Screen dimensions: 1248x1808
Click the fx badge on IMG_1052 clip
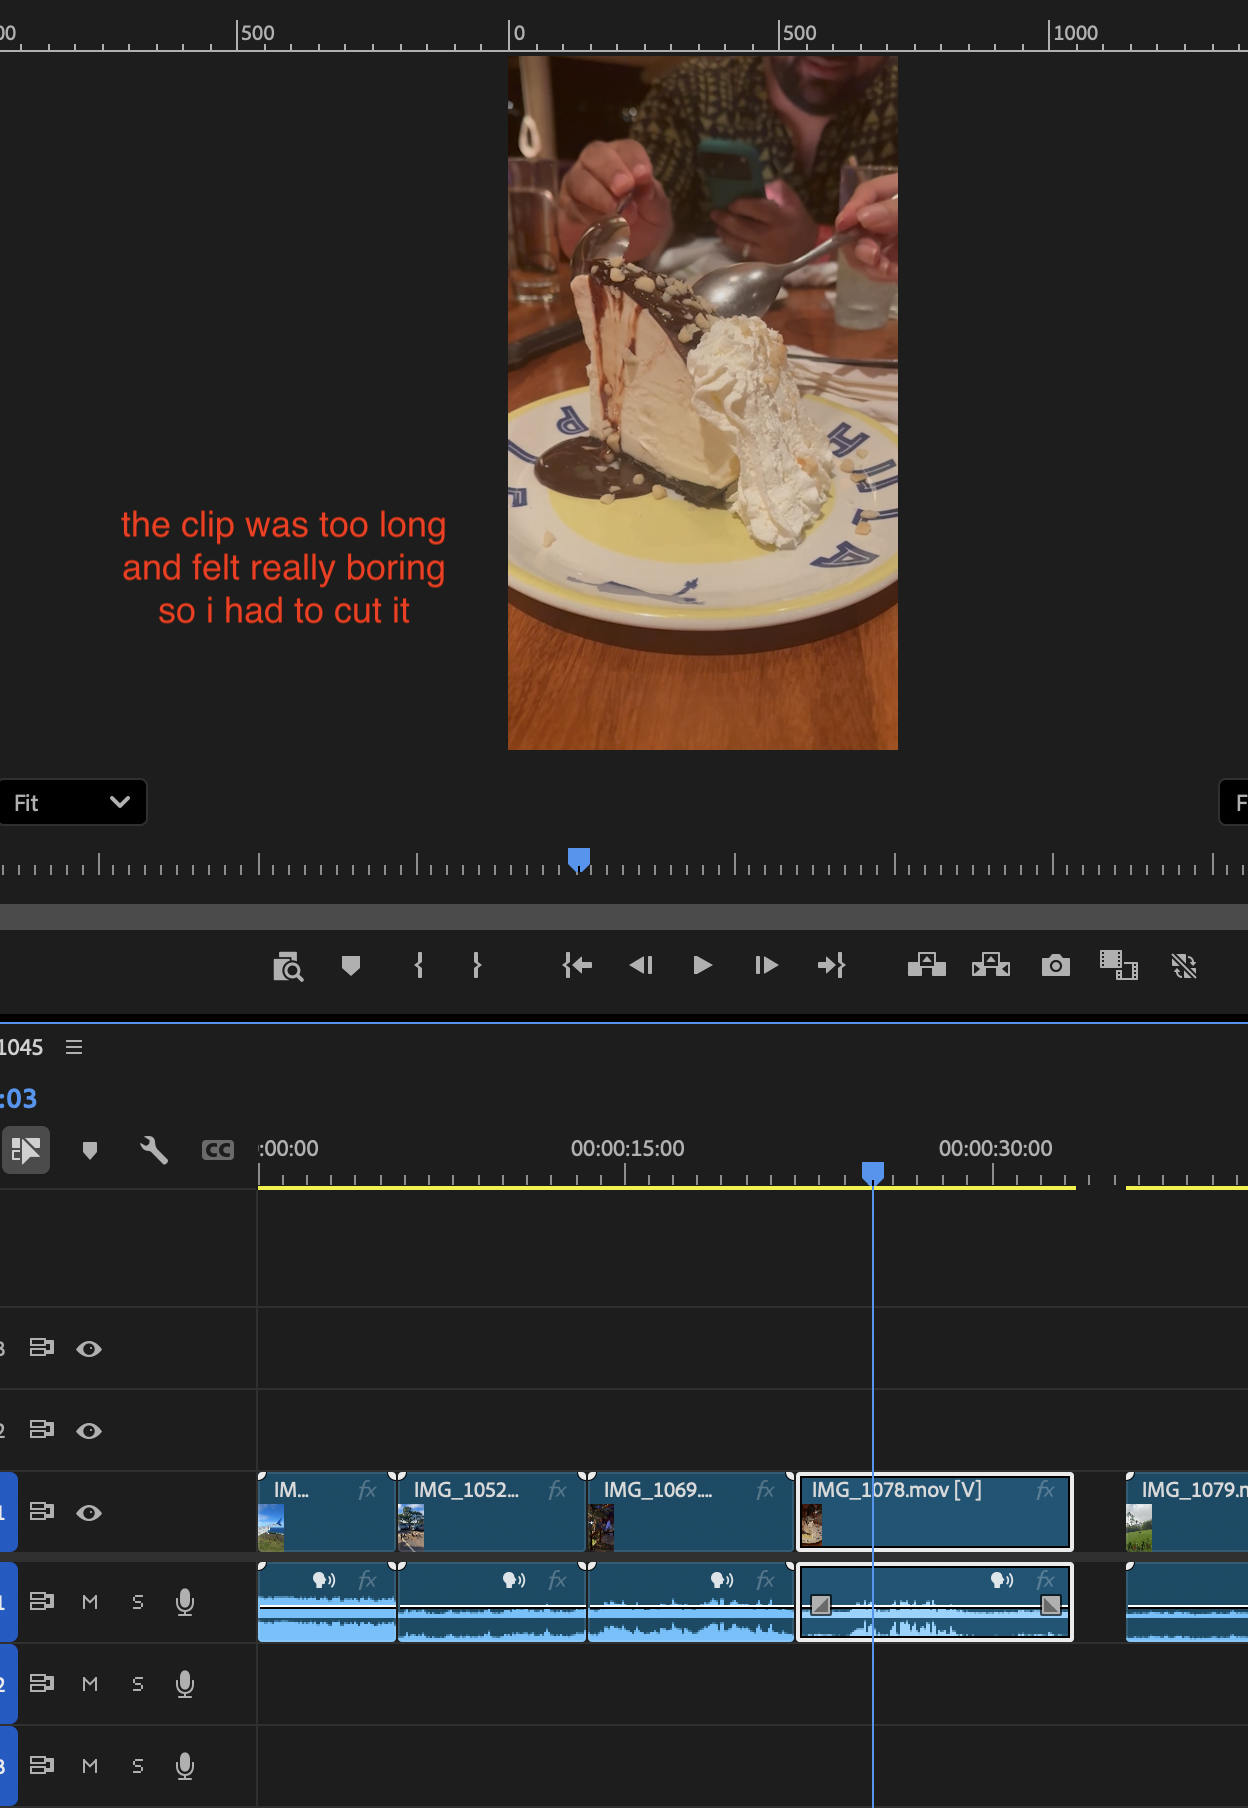[x=557, y=1491]
